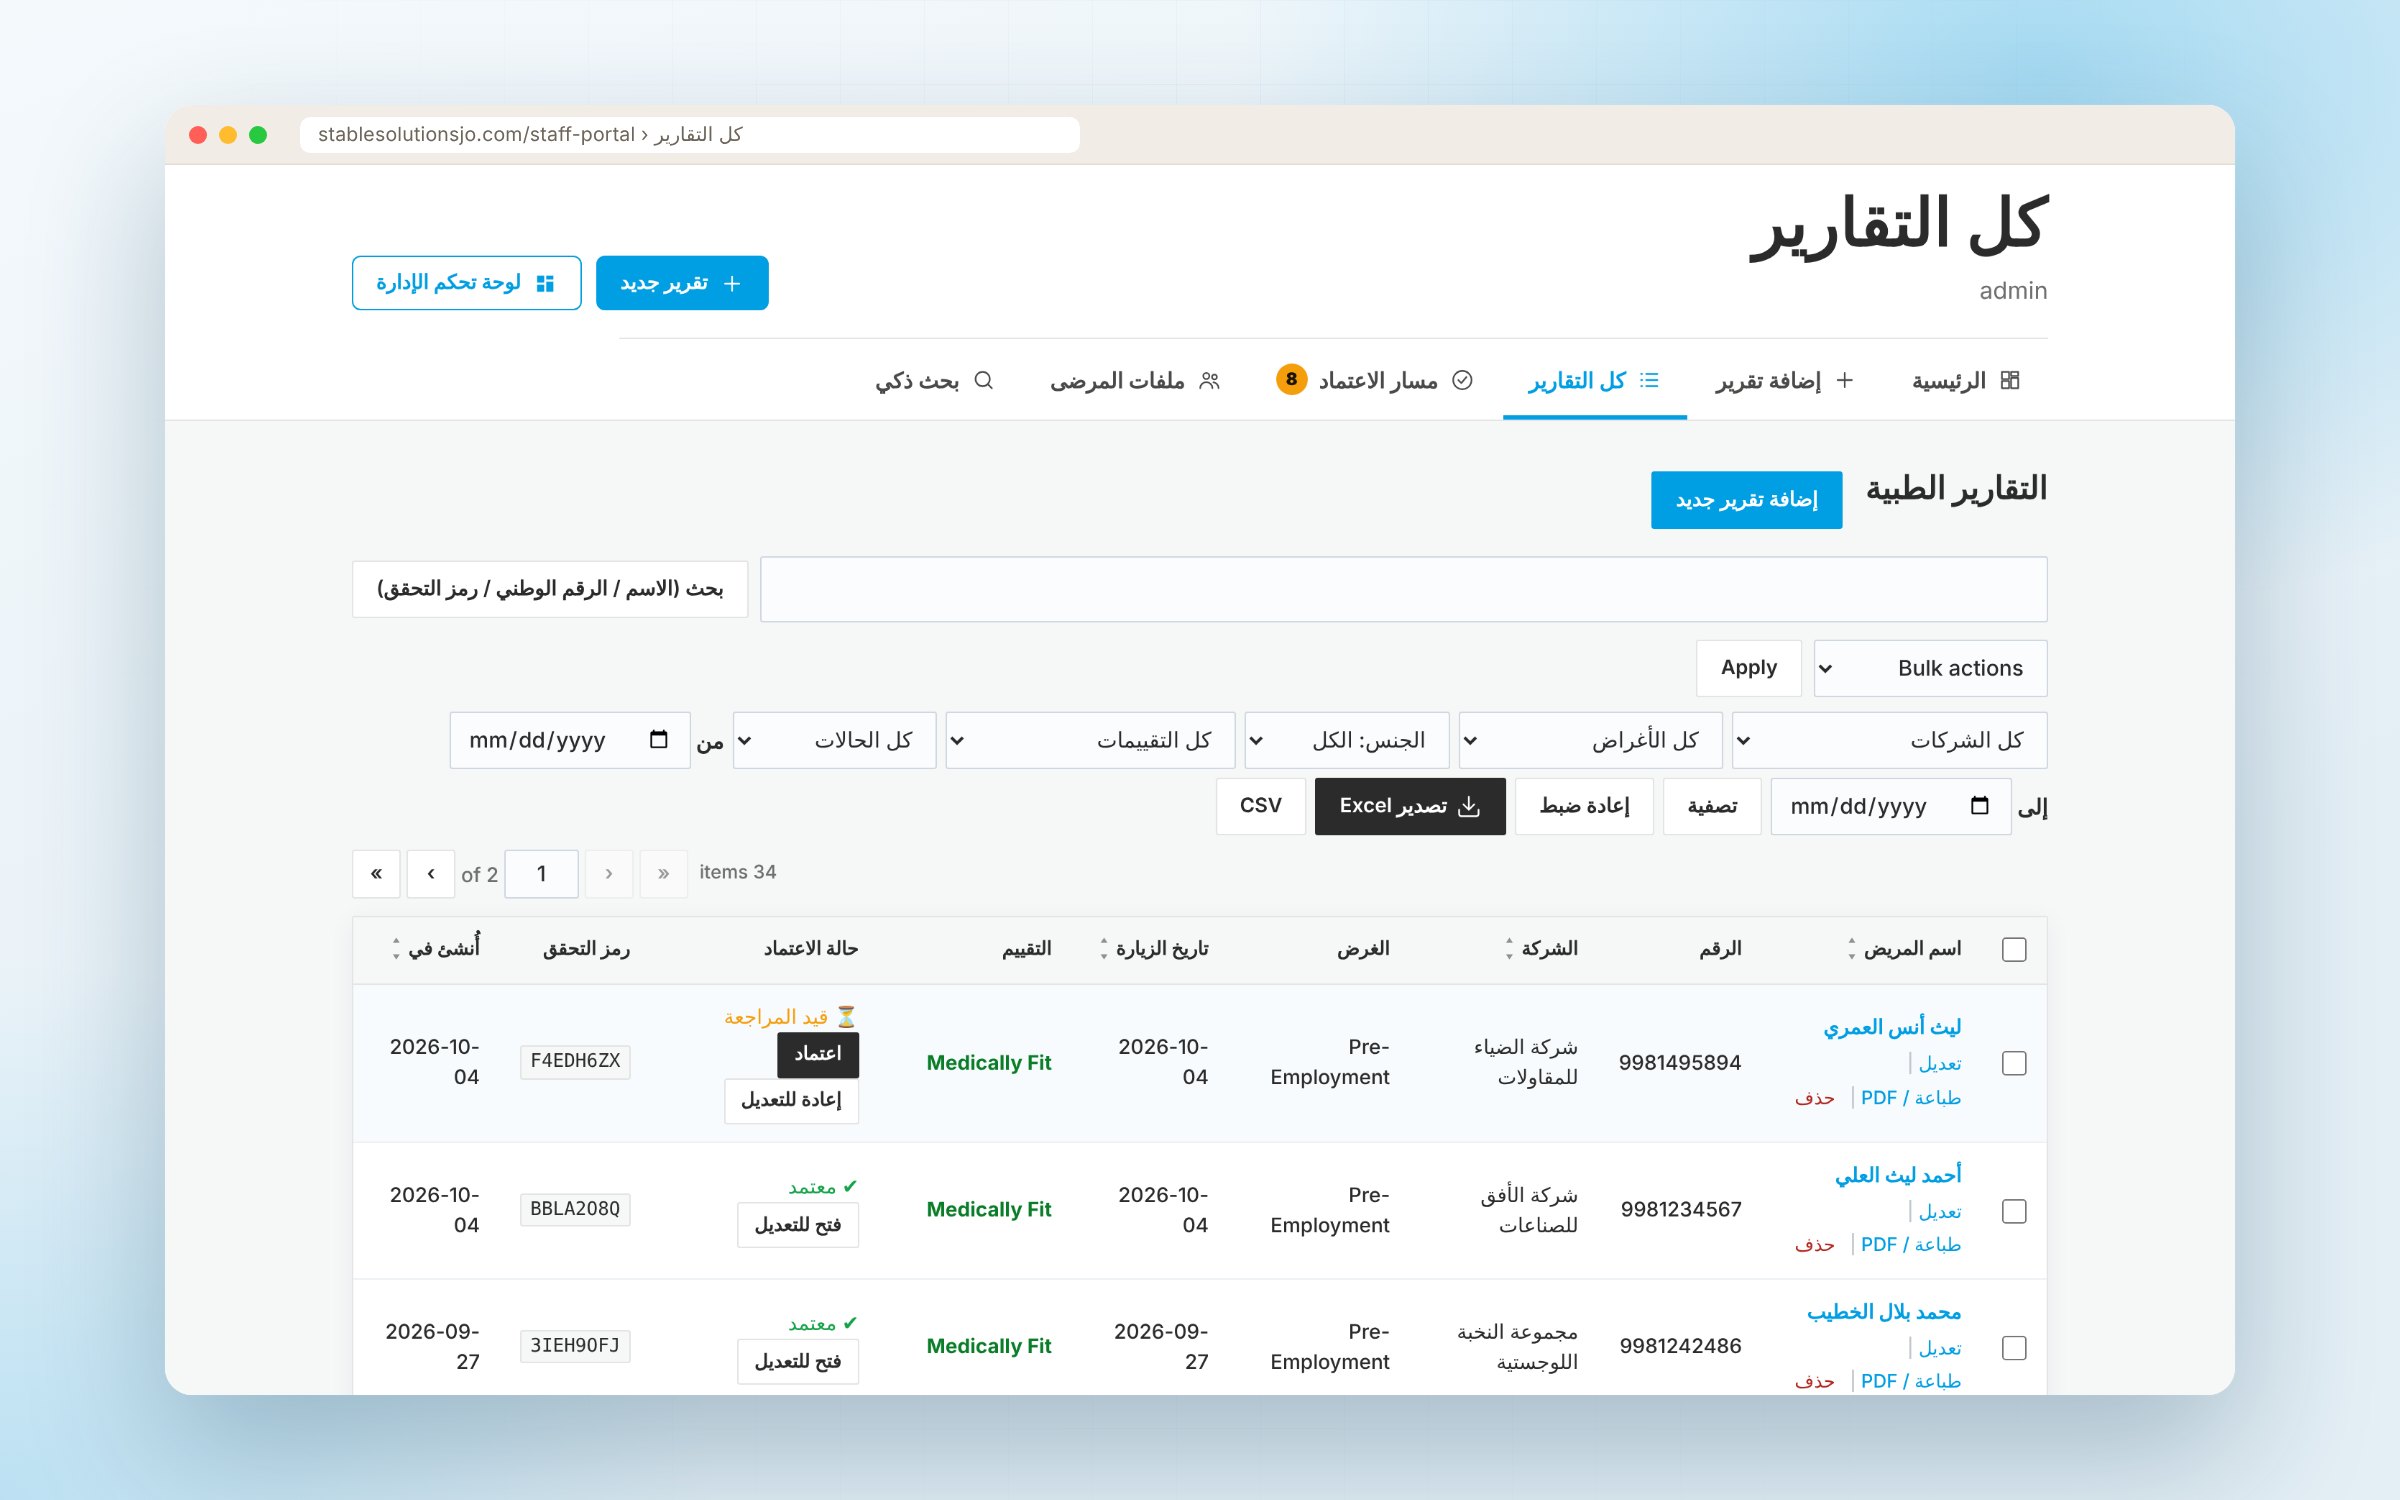This screenshot has width=2400, height=1500.
Task: Click the last page double-right arrow
Action: coord(663,874)
